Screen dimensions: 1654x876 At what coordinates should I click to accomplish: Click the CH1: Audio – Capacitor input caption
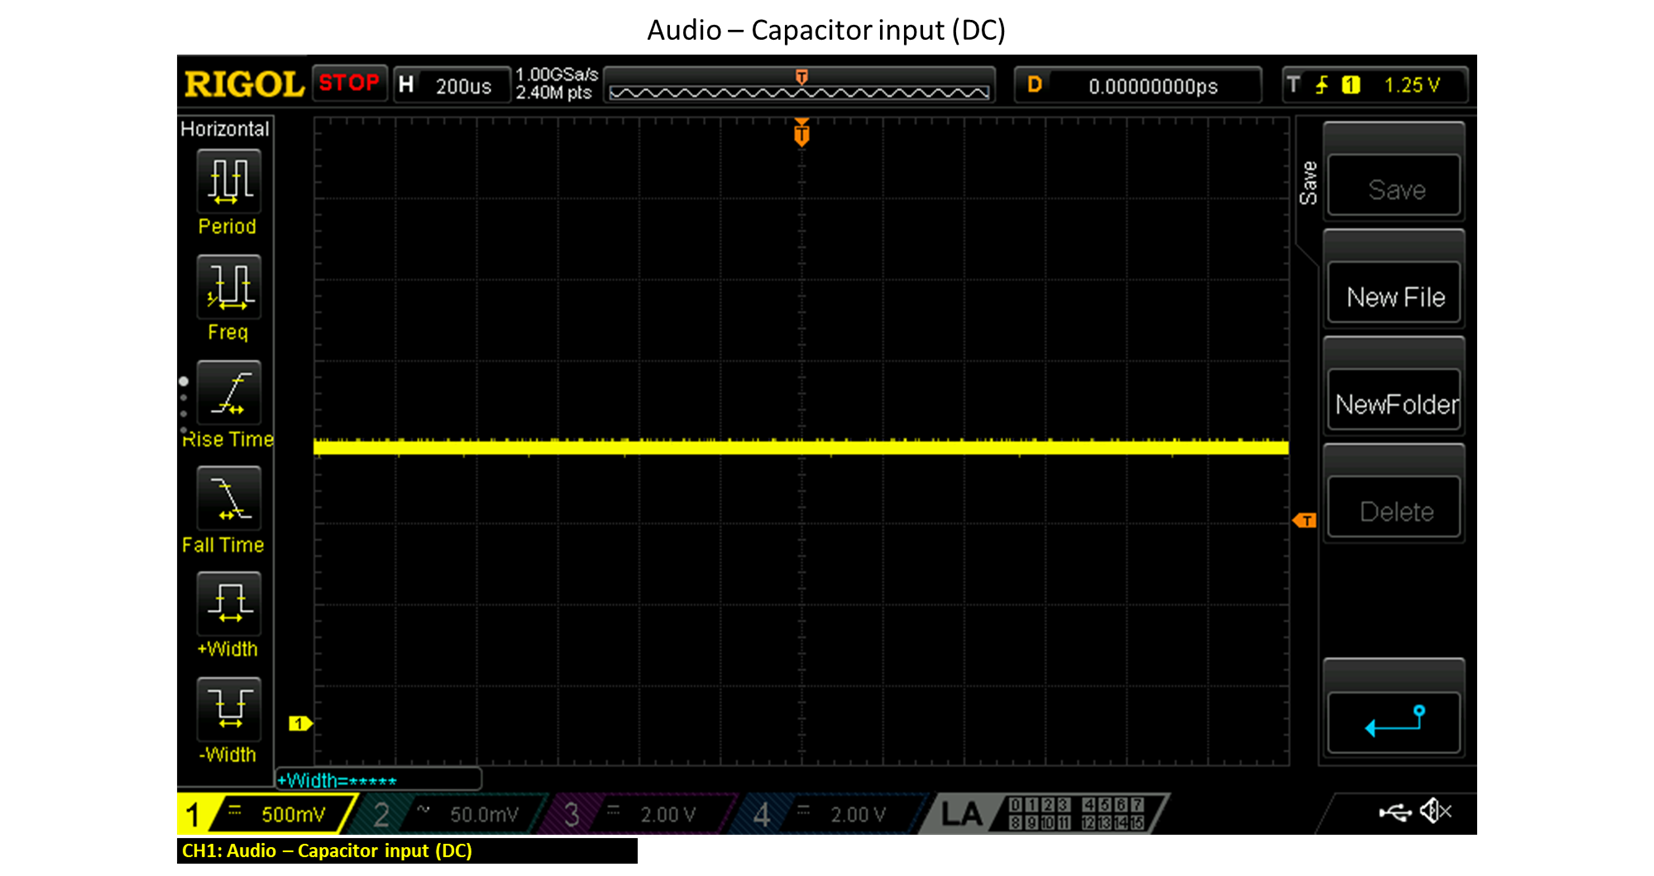point(327,851)
